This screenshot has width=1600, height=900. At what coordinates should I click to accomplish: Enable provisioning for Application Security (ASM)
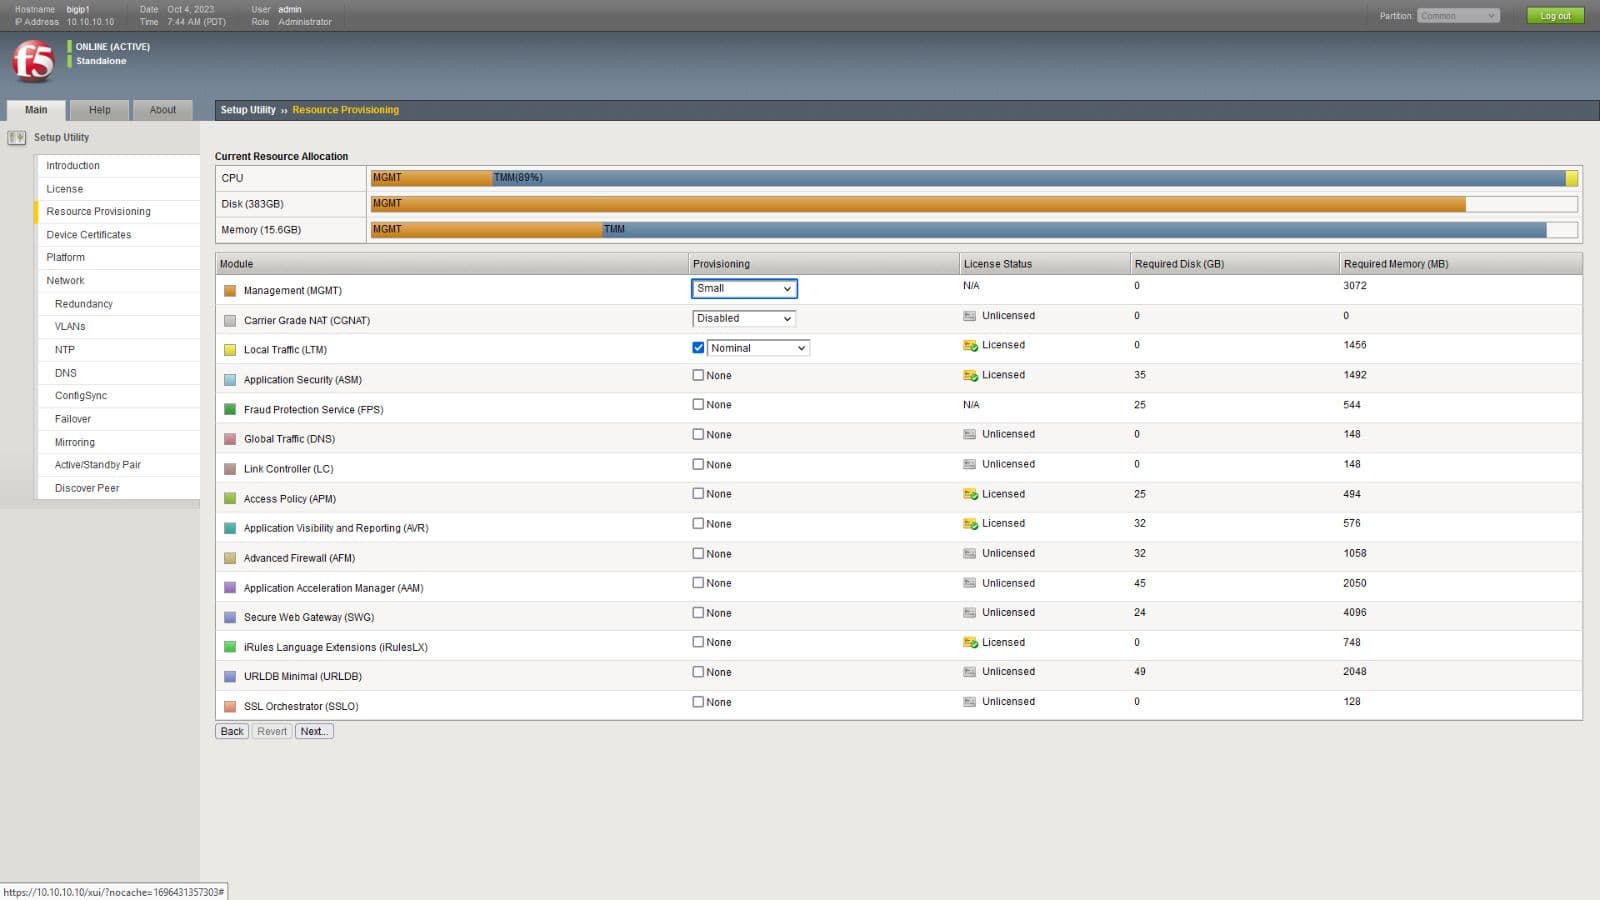coord(699,375)
